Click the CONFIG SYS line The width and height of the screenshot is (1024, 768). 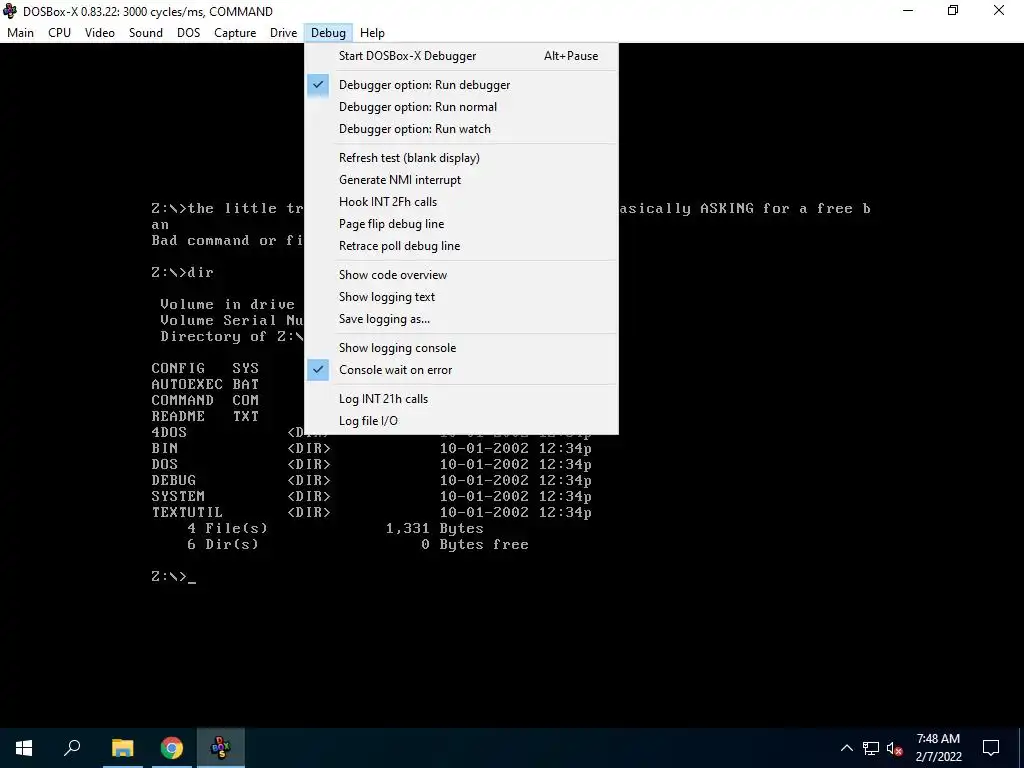tap(205, 368)
